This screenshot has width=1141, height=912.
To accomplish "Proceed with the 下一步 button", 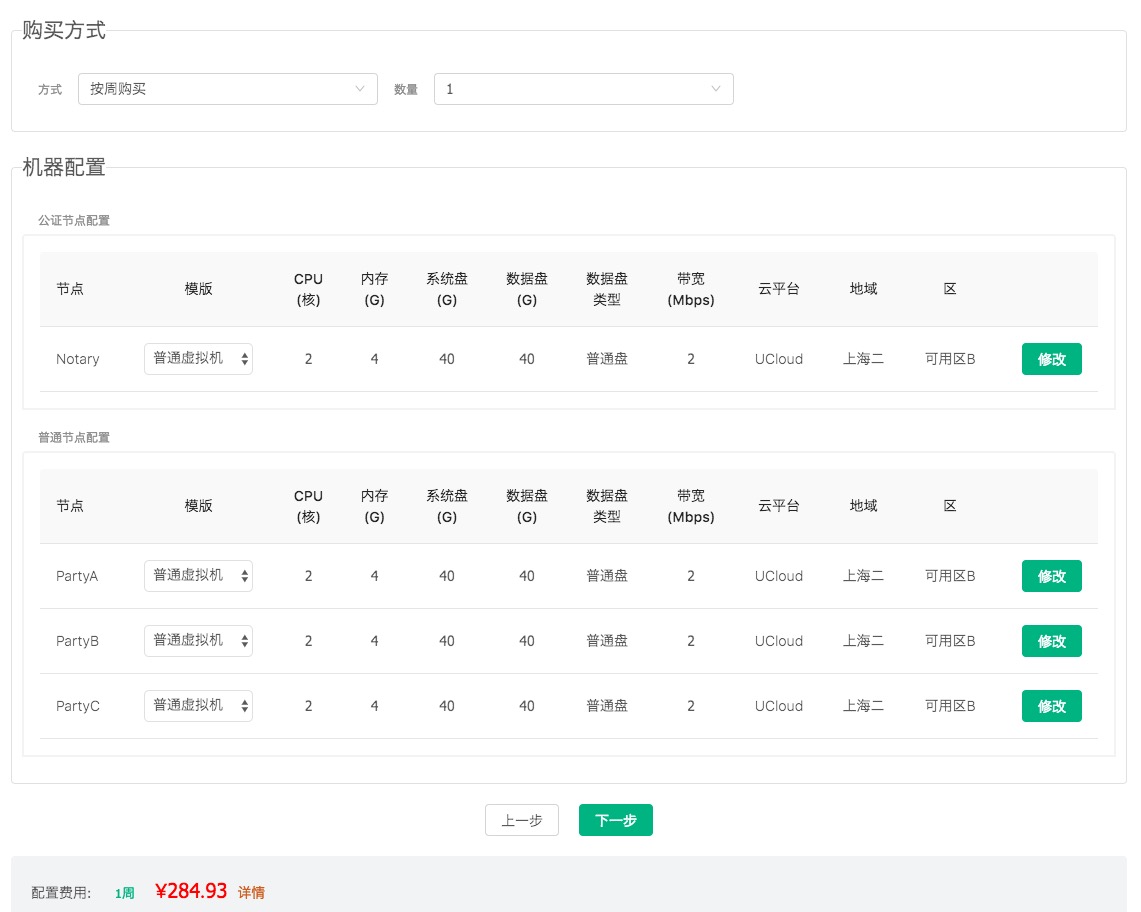I will click(616, 820).
